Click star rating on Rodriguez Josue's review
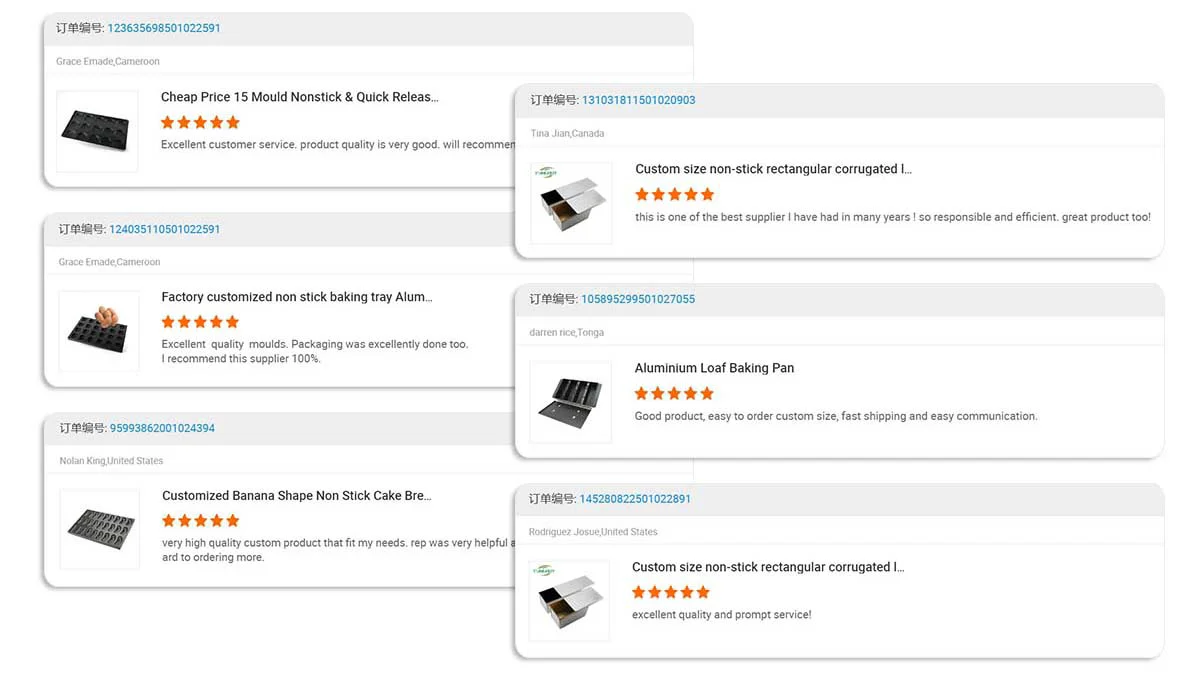This screenshot has width=1200, height=676. pyautogui.click(x=670, y=592)
